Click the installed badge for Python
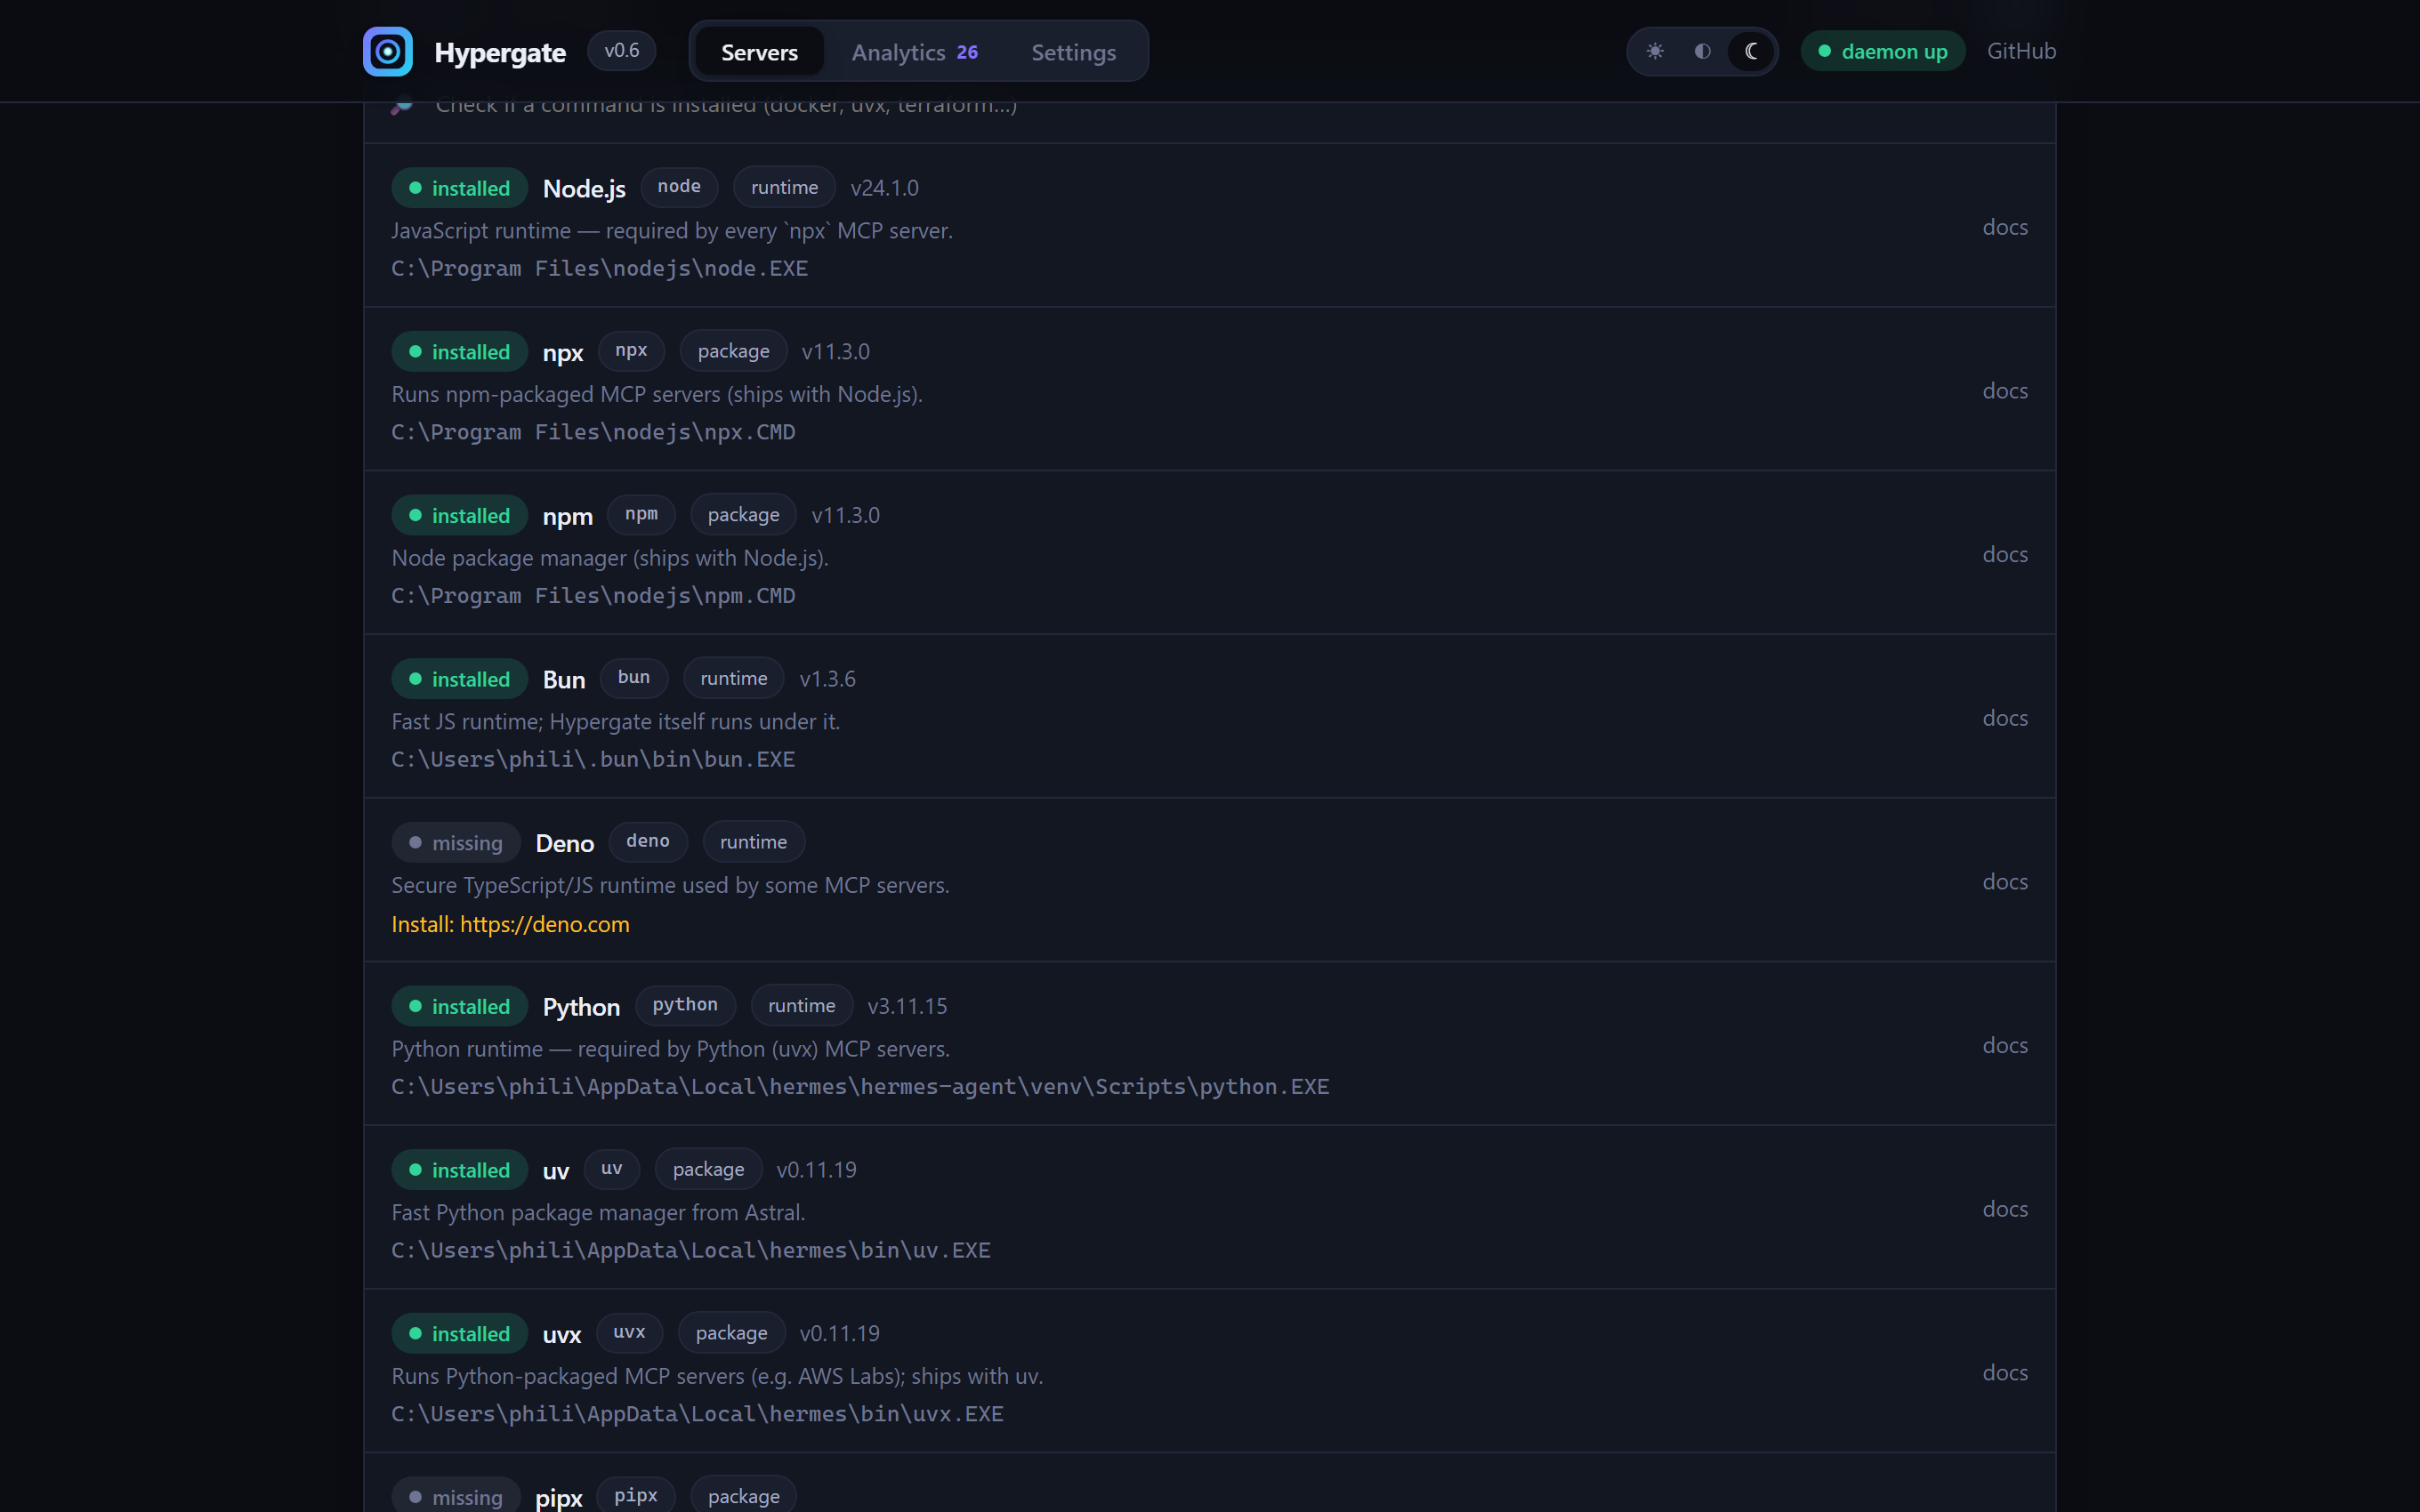 [x=459, y=1006]
